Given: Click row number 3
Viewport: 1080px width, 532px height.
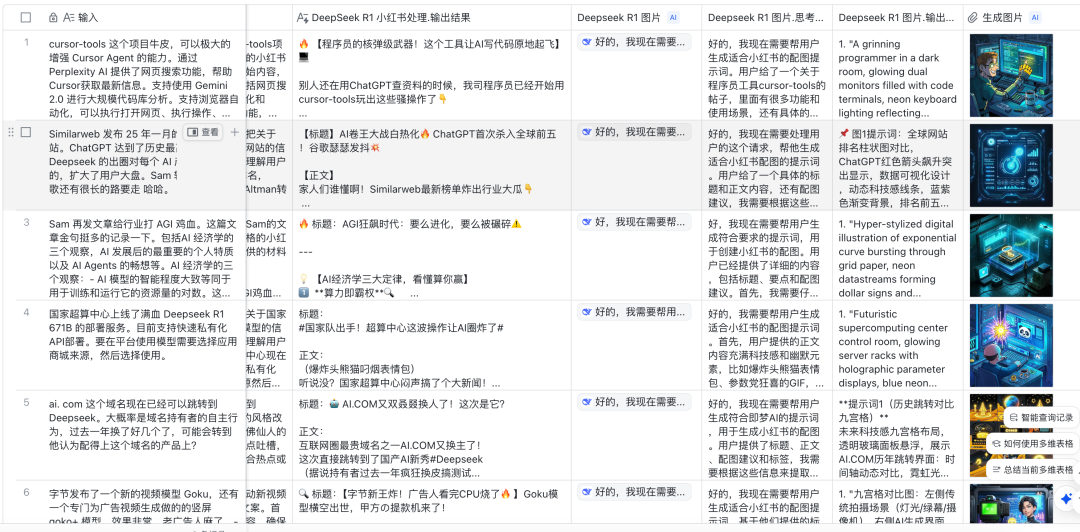Looking at the screenshot, I should click(26, 222).
